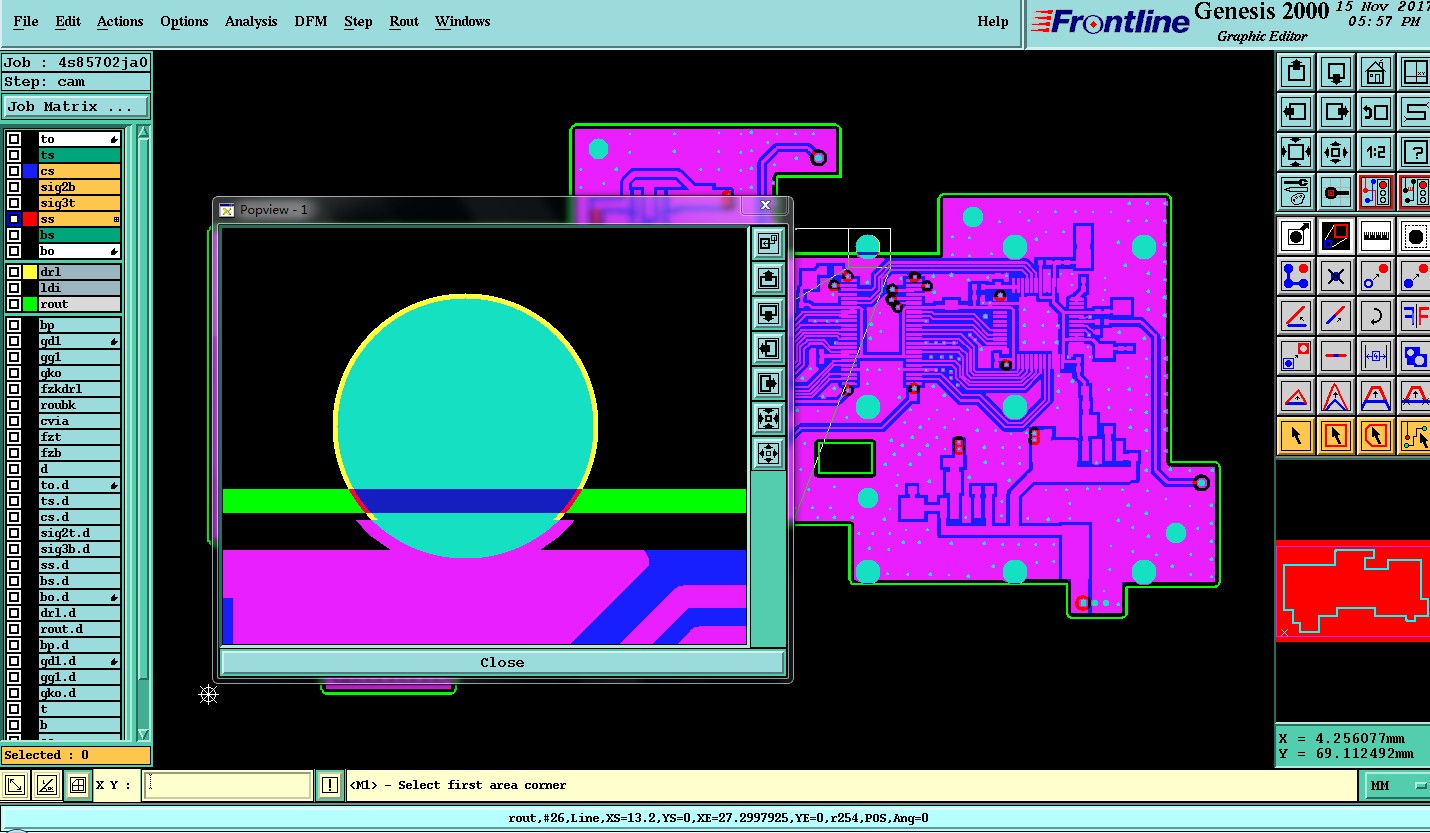Click the blue connected nodes tool icon
Image resolution: width=1430 pixels, height=833 pixels.
point(1297,275)
